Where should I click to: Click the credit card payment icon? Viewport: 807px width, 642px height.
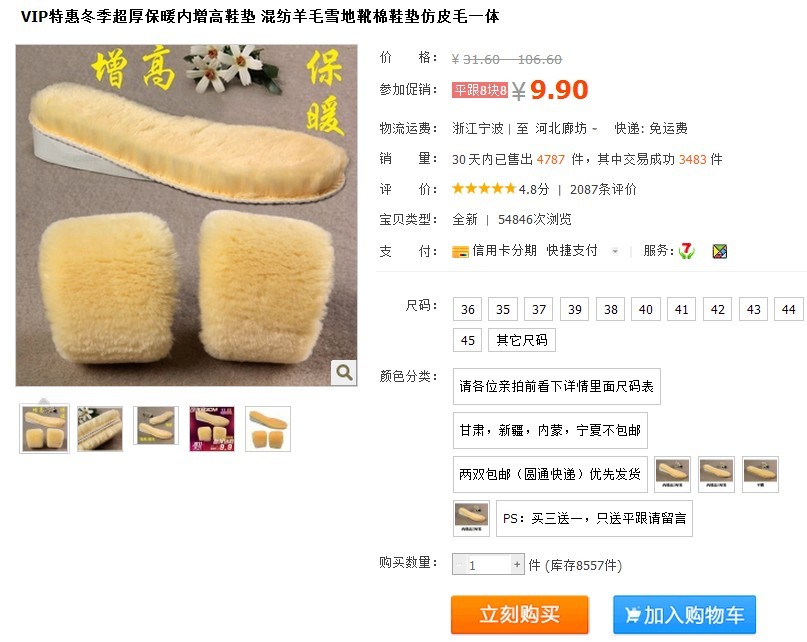[x=460, y=251]
